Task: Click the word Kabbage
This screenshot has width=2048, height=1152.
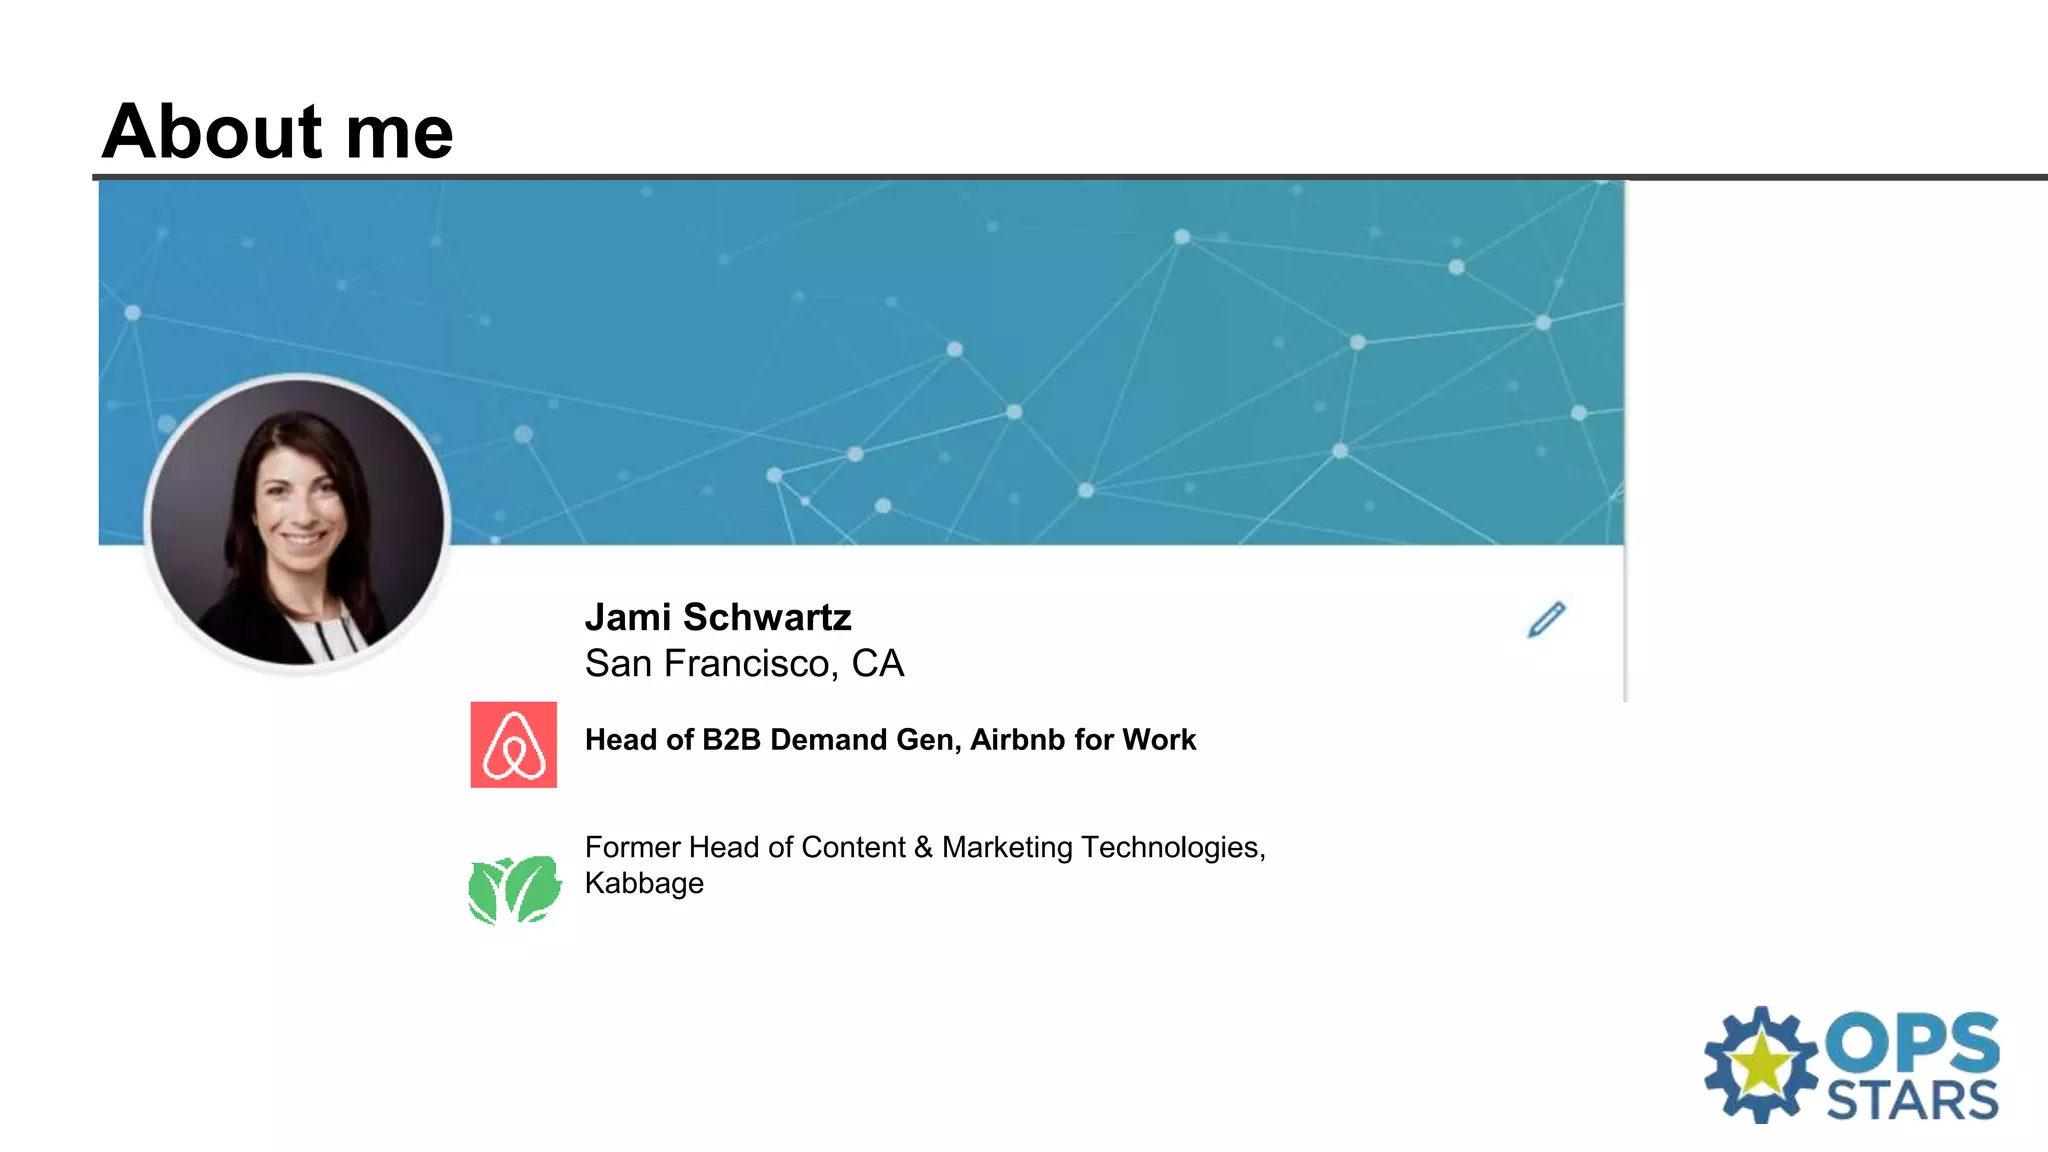Action: tap(644, 884)
